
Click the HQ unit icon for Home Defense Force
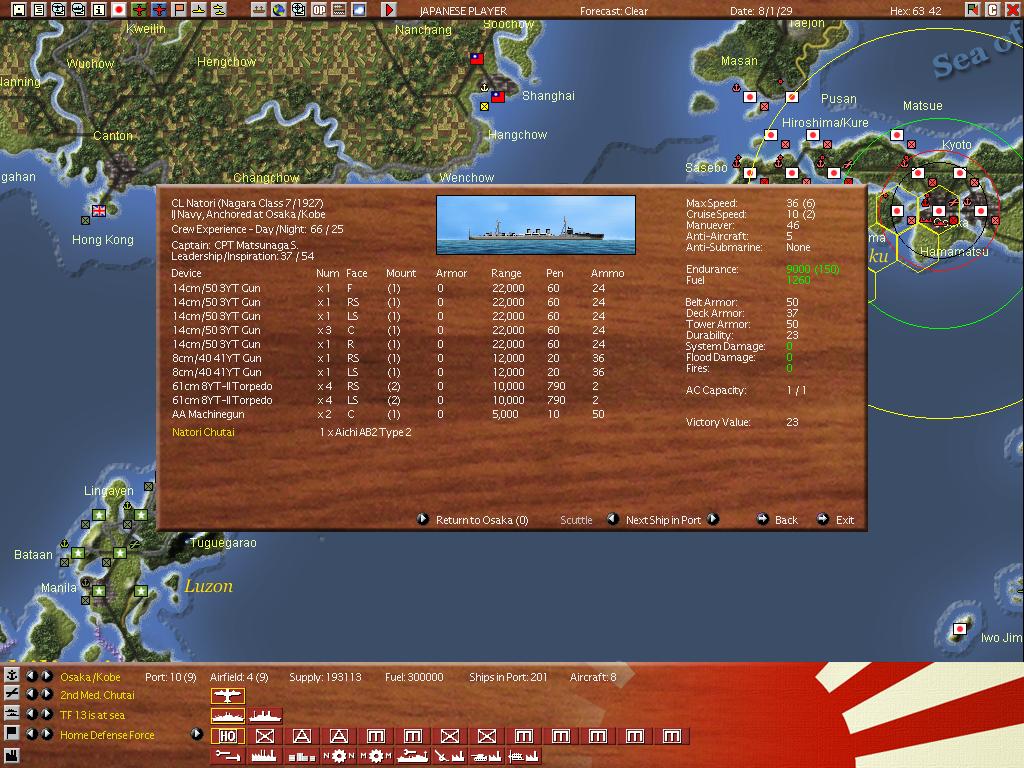click(x=227, y=736)
